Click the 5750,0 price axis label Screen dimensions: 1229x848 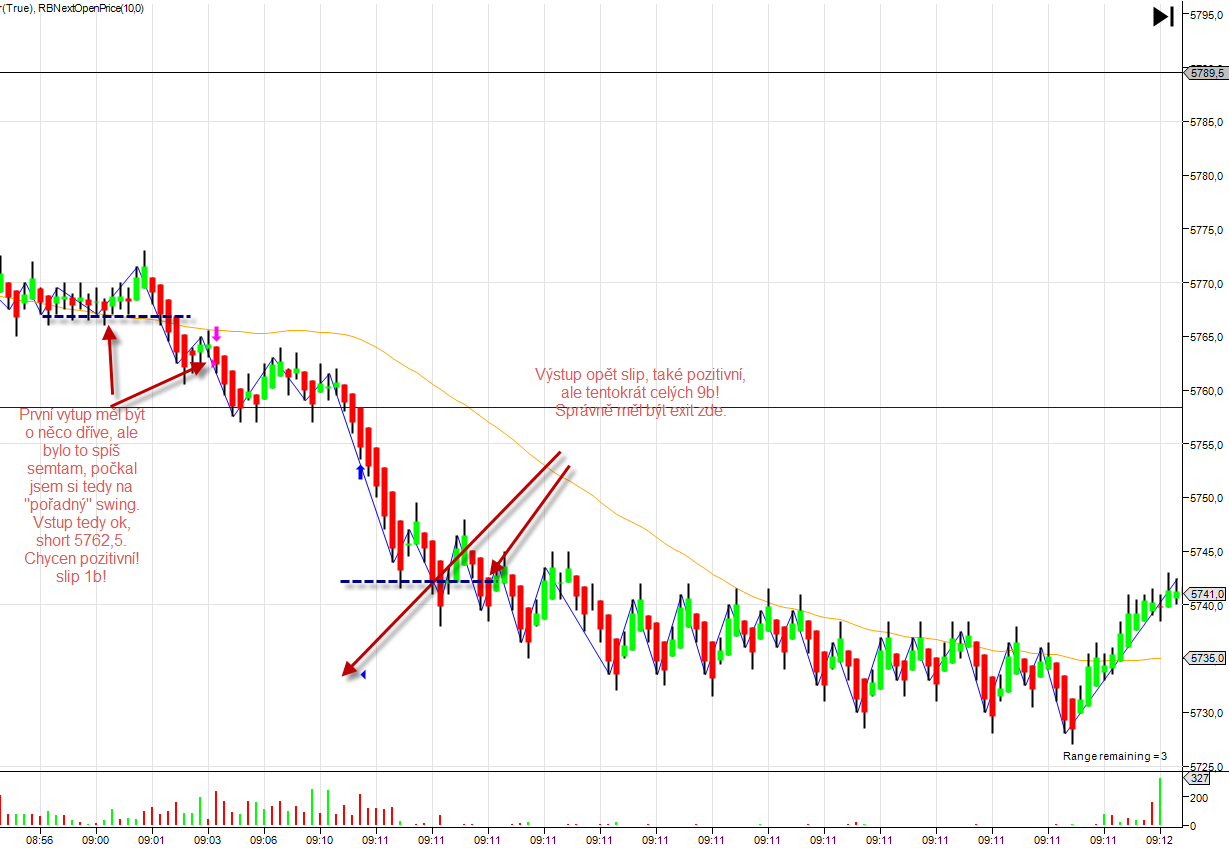[x=1206, y=498]
